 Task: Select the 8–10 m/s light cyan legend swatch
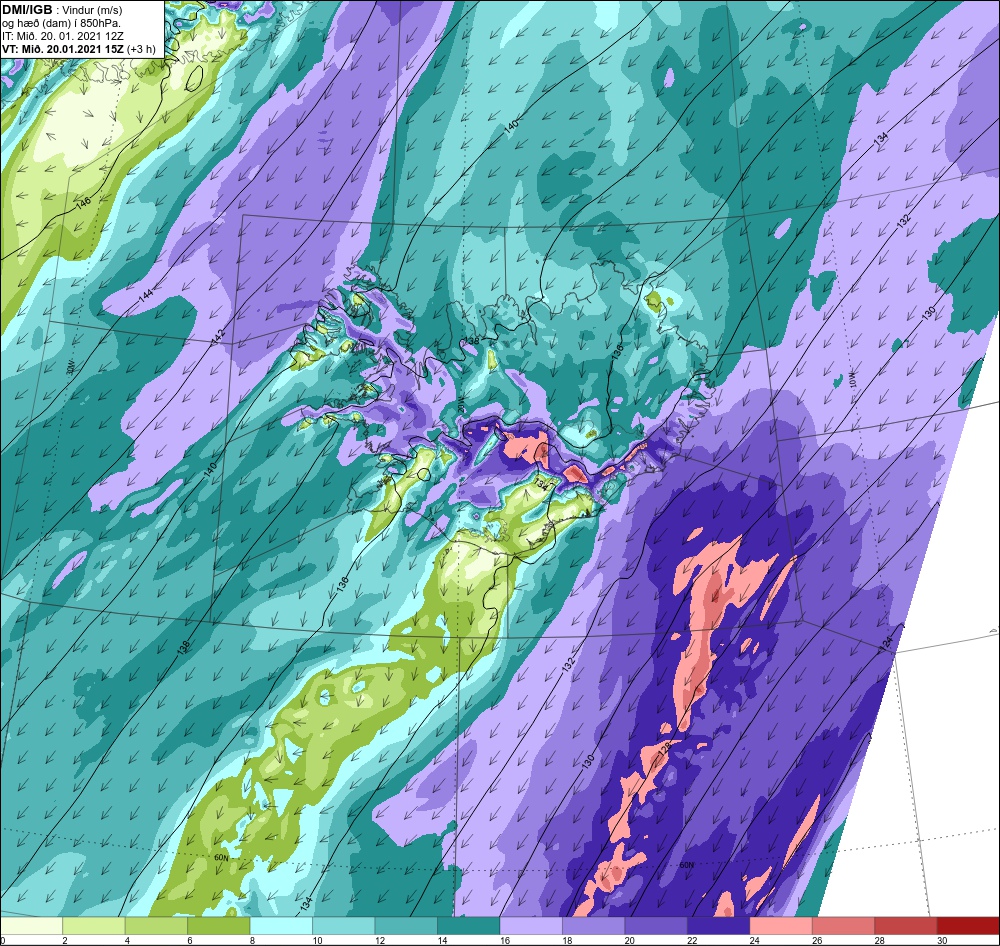coord(281,926)
